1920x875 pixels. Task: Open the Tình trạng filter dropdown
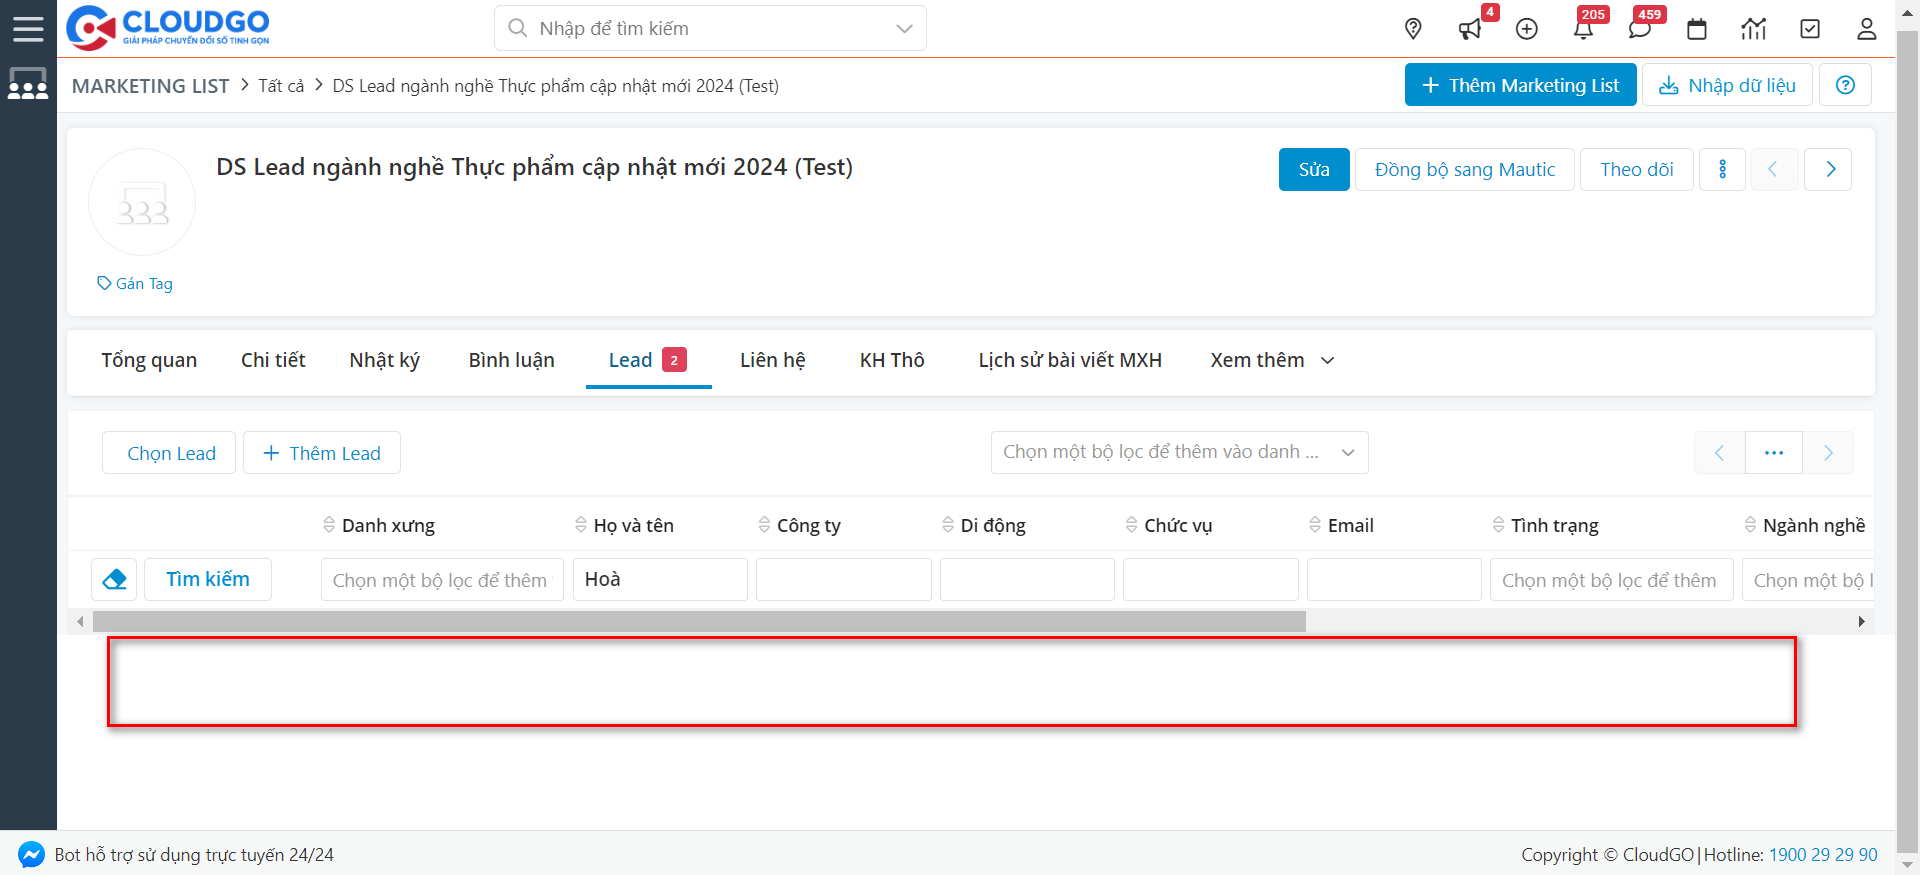pos(1610,580)
